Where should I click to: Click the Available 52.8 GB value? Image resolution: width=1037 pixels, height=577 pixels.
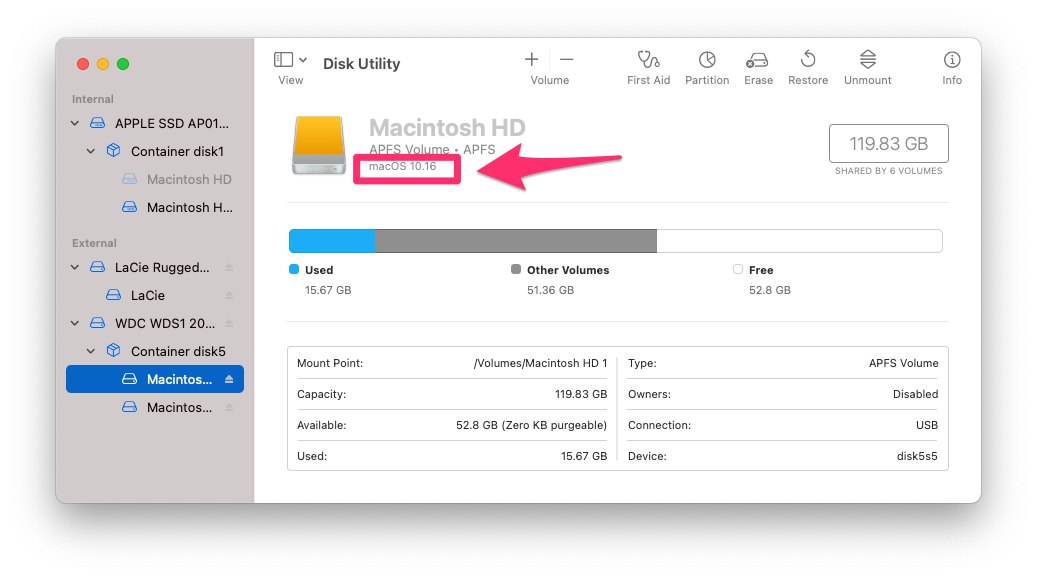531,425
